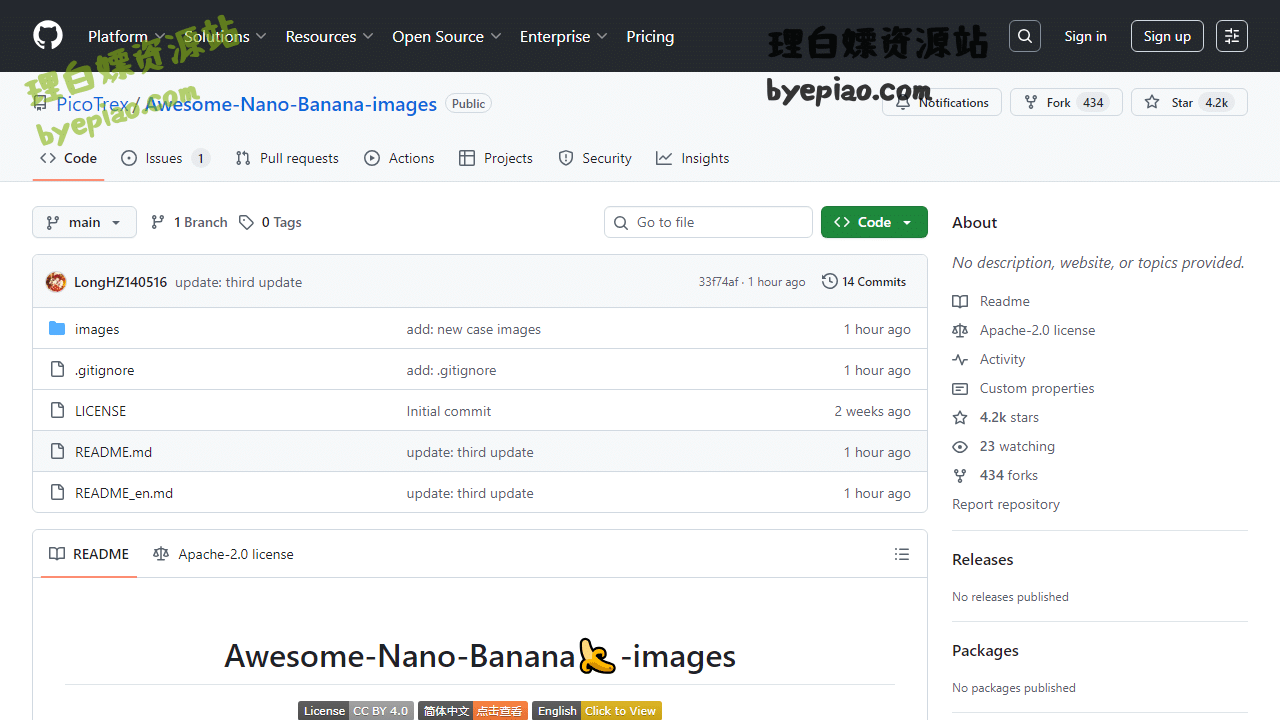
Task: Expand the Platform menu
Action: coord(126,36)
